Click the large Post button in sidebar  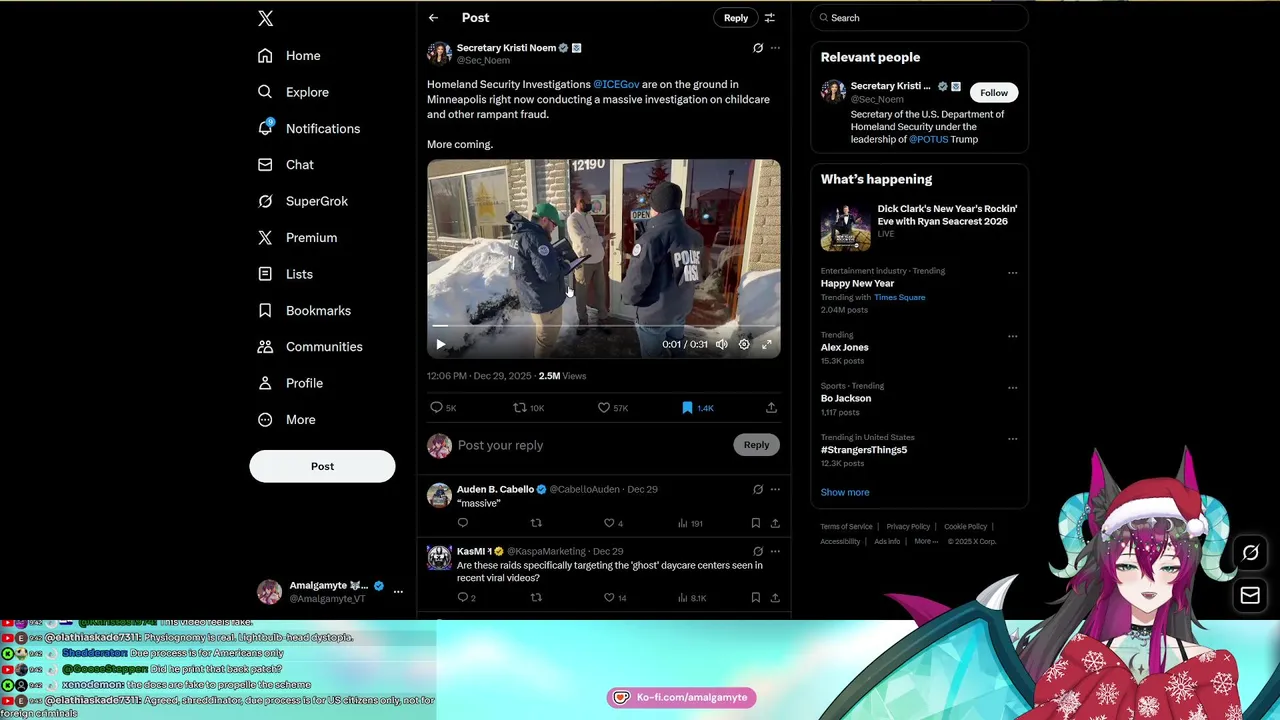322,466
